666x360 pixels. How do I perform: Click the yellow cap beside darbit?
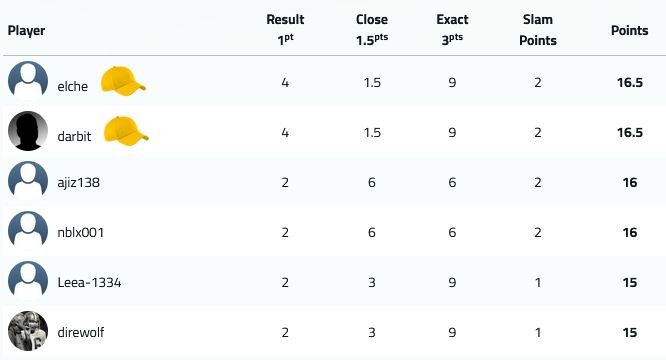126,131
